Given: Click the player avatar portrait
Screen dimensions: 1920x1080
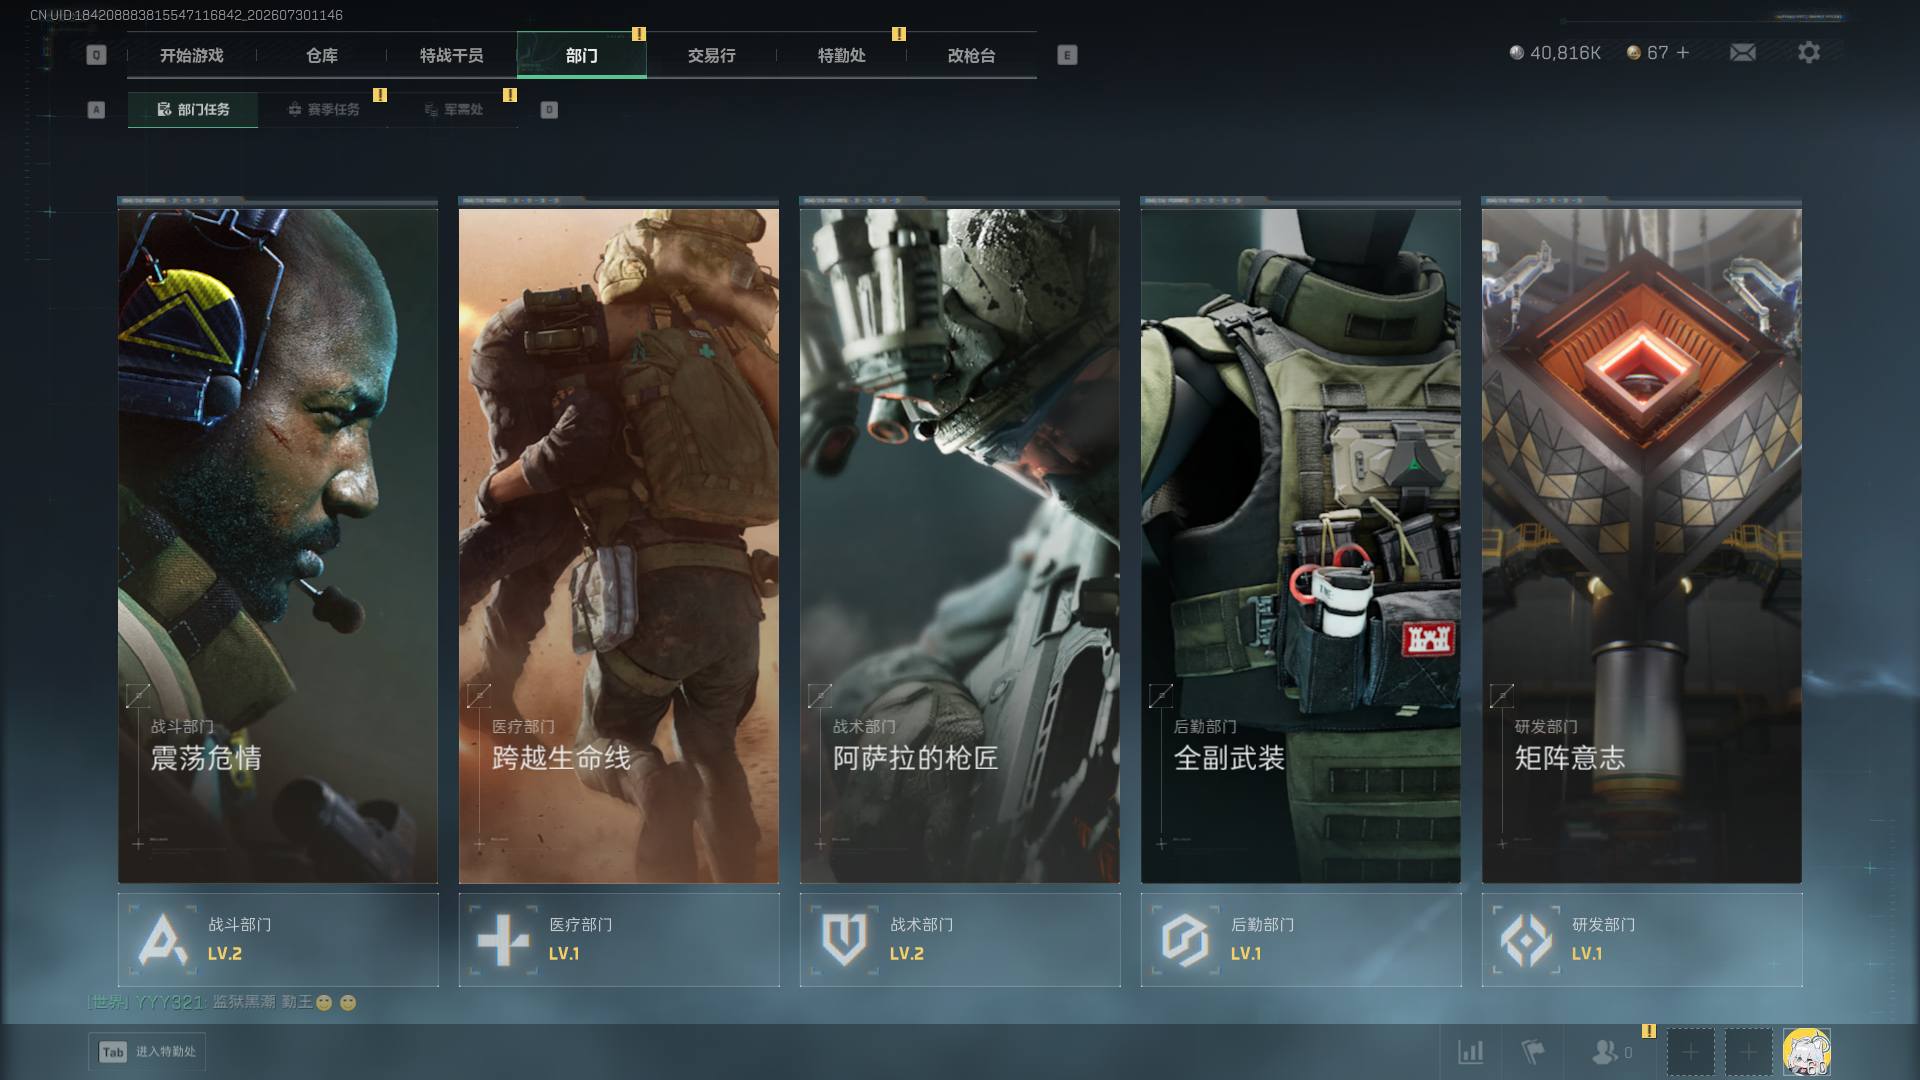Looking at the screenshot, I should pyautogui.click(x=1806, y=1052).
